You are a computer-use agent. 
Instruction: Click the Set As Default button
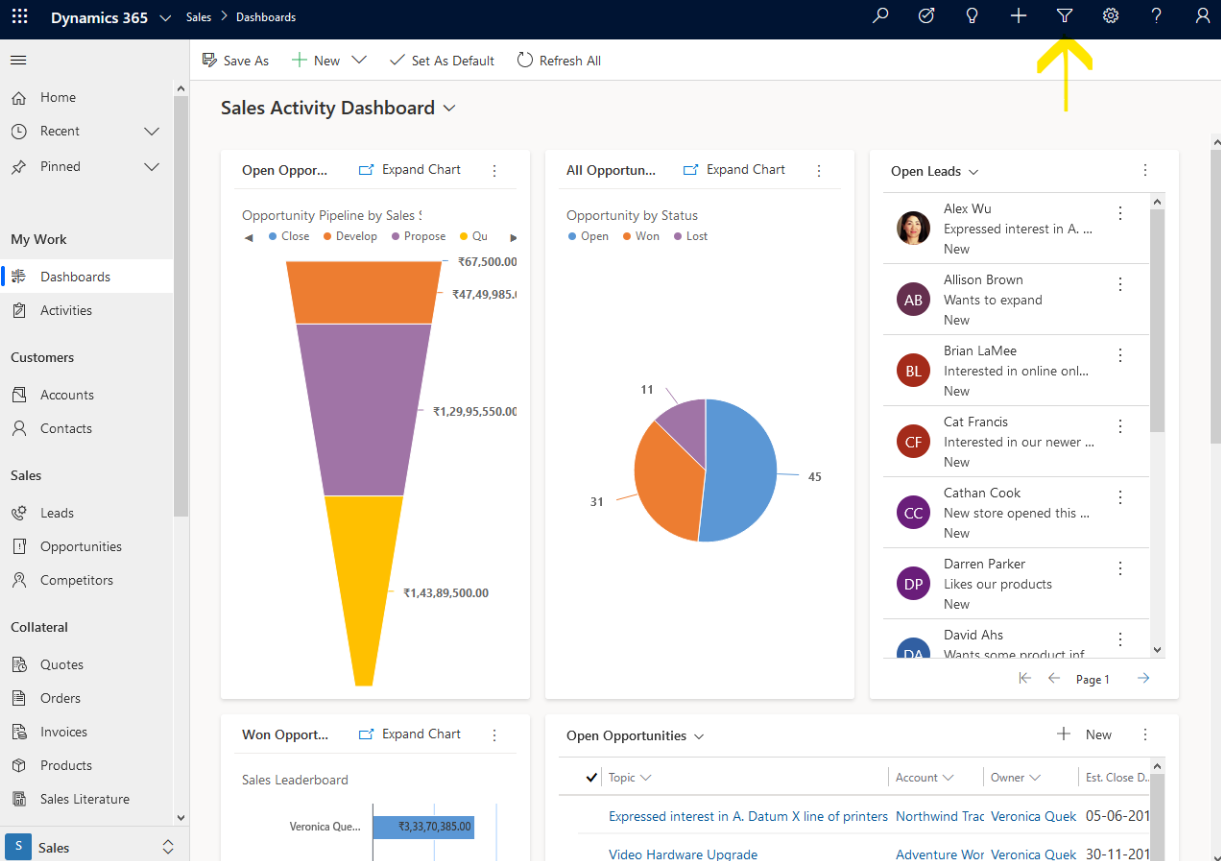click(x=442, y=60)
